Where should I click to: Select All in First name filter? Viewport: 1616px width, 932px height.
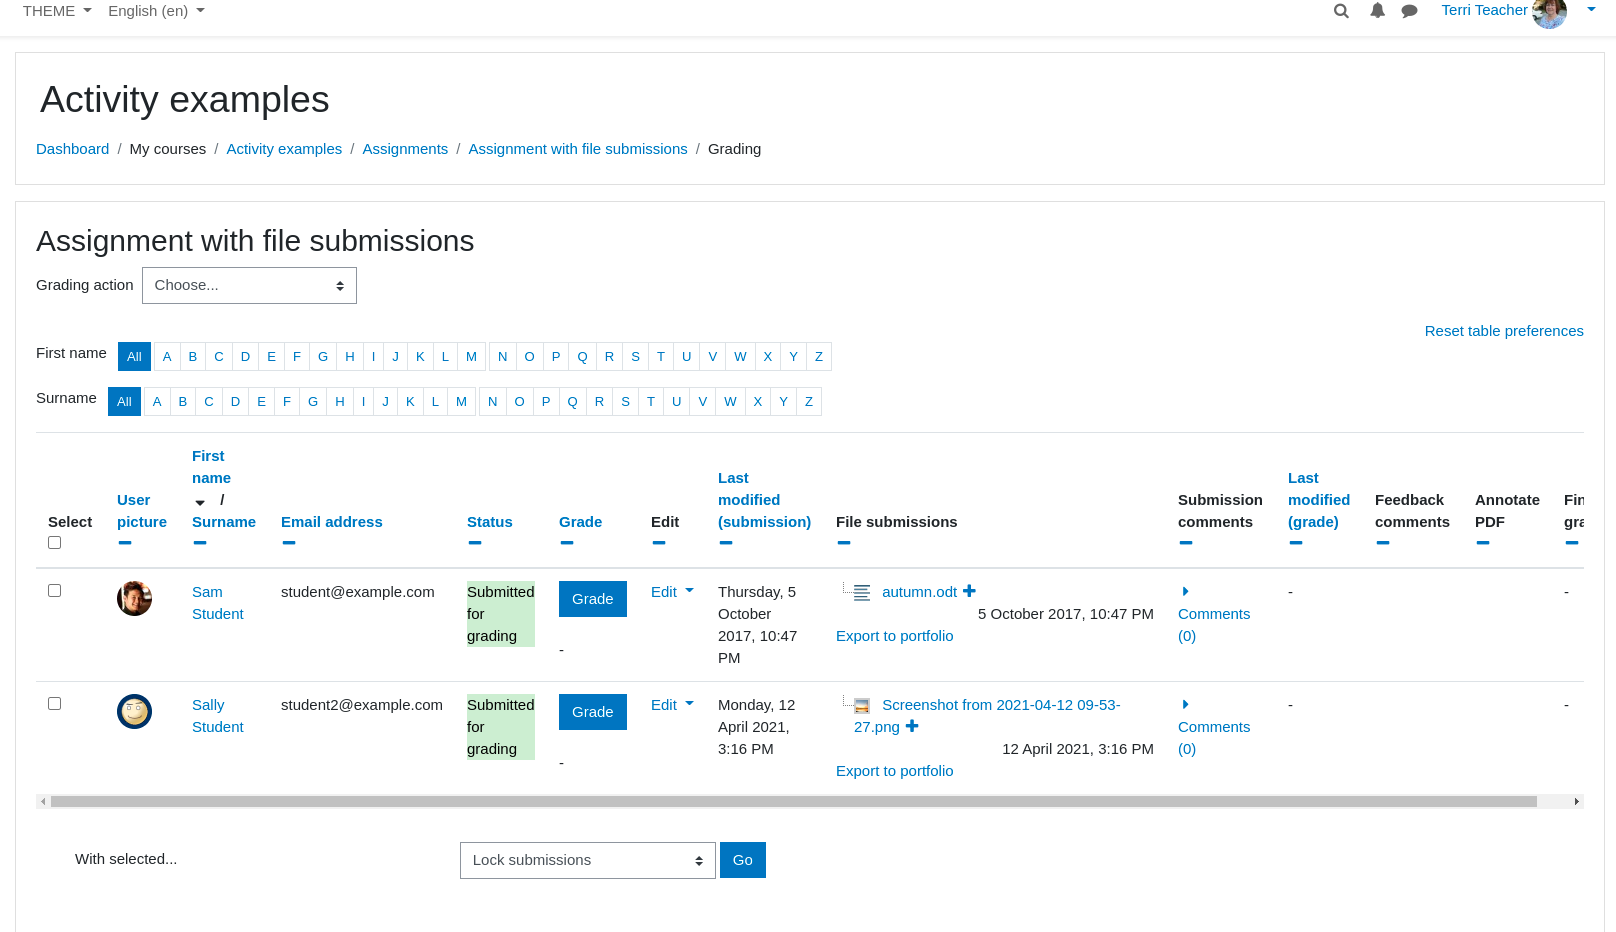click(x=134, y=357)
